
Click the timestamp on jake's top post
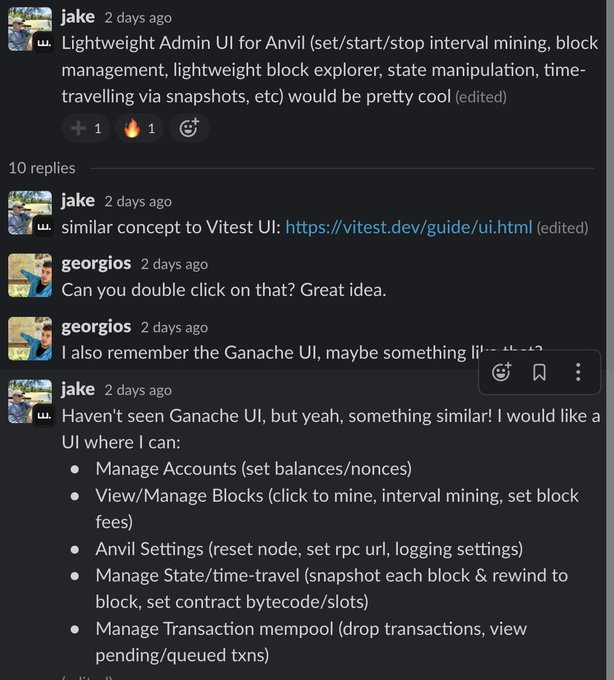(x=138, y=18)
